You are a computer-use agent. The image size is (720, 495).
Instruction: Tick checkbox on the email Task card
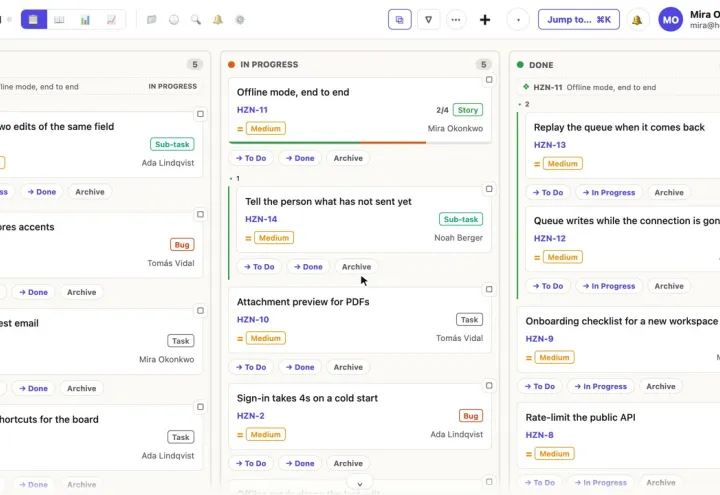[x=200, y=311]
